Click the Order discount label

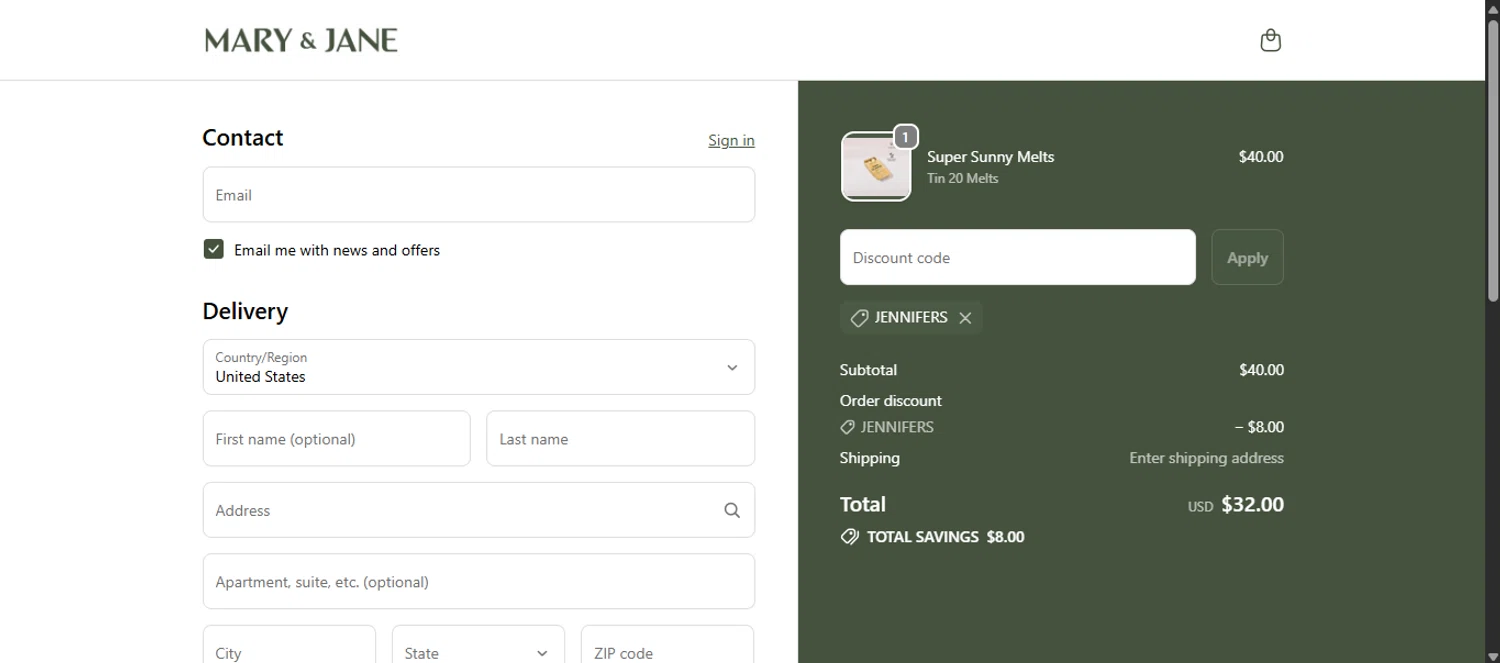890,401
